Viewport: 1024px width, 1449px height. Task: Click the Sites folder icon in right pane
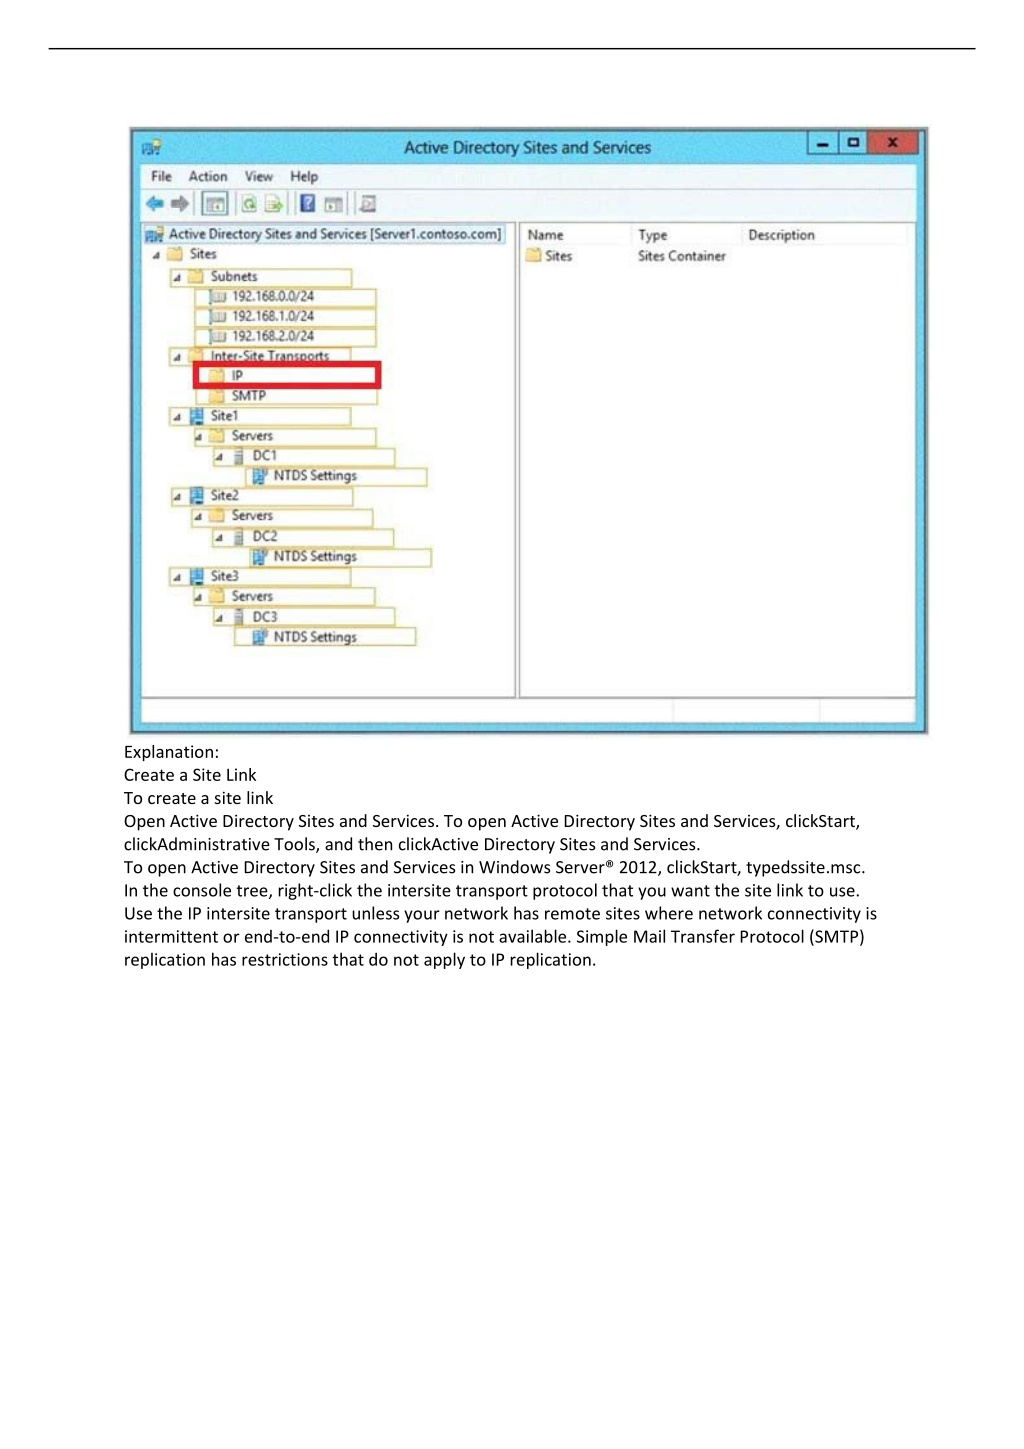[x=534, y=256]
